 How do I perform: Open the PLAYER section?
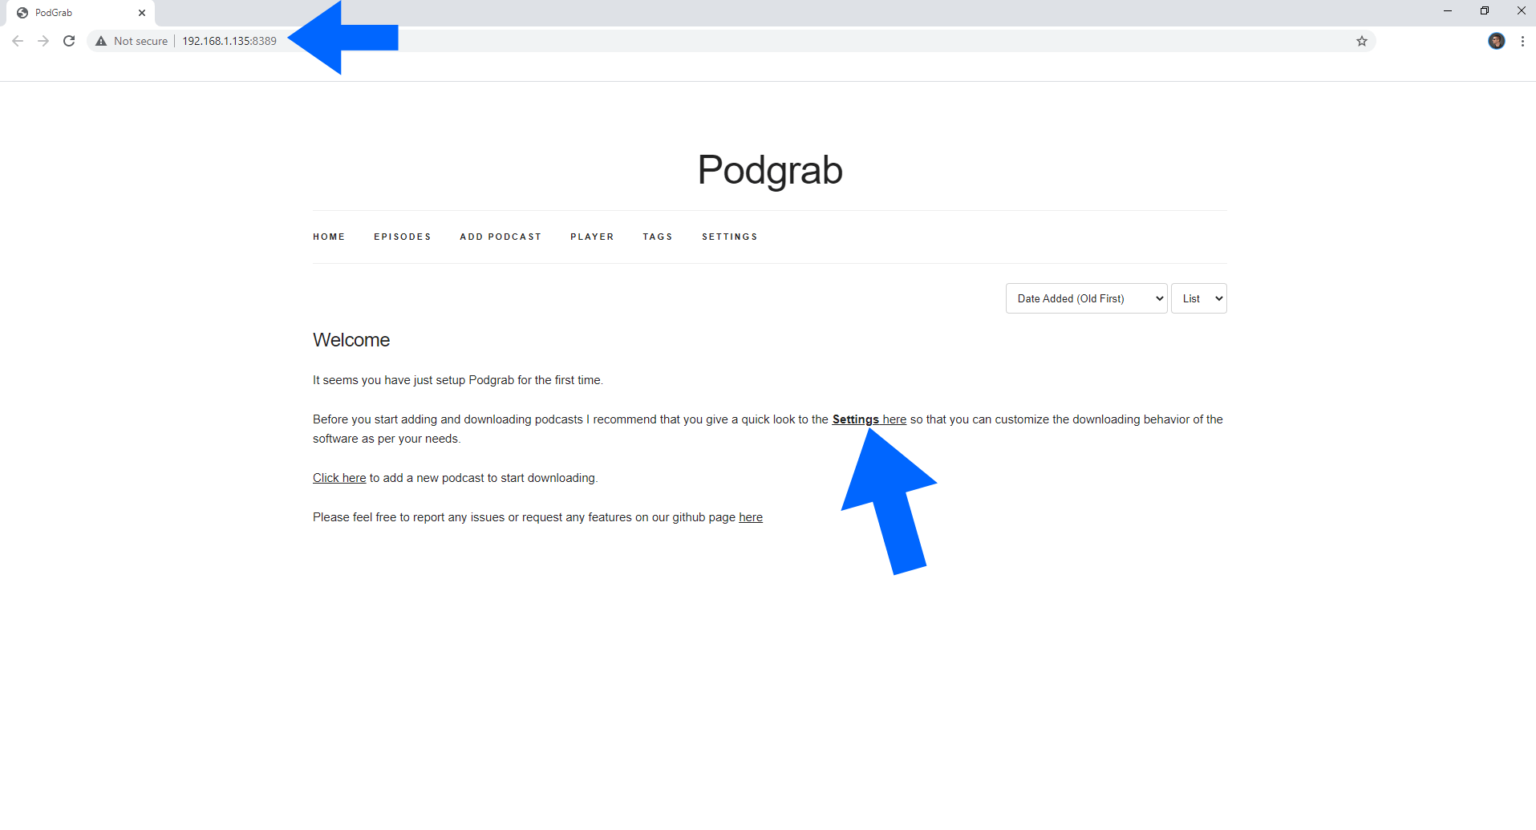[x=592, y=236]
